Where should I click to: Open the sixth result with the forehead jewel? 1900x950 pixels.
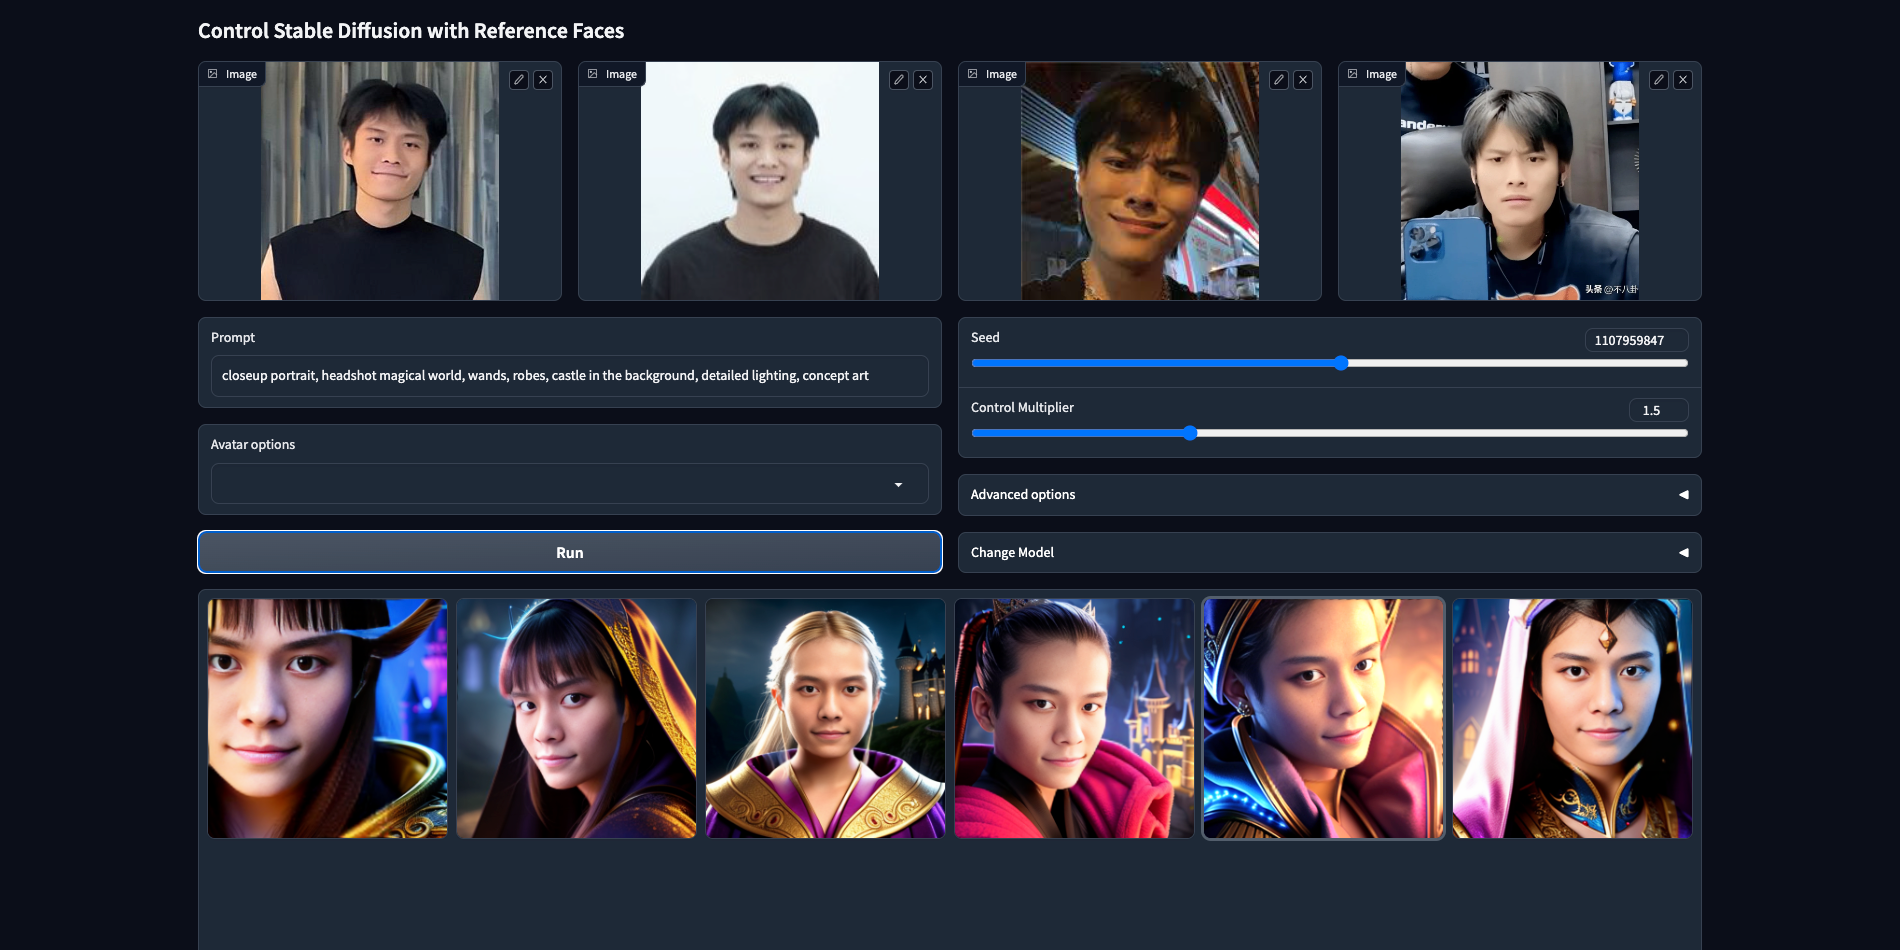click(x=1572, y=719)
